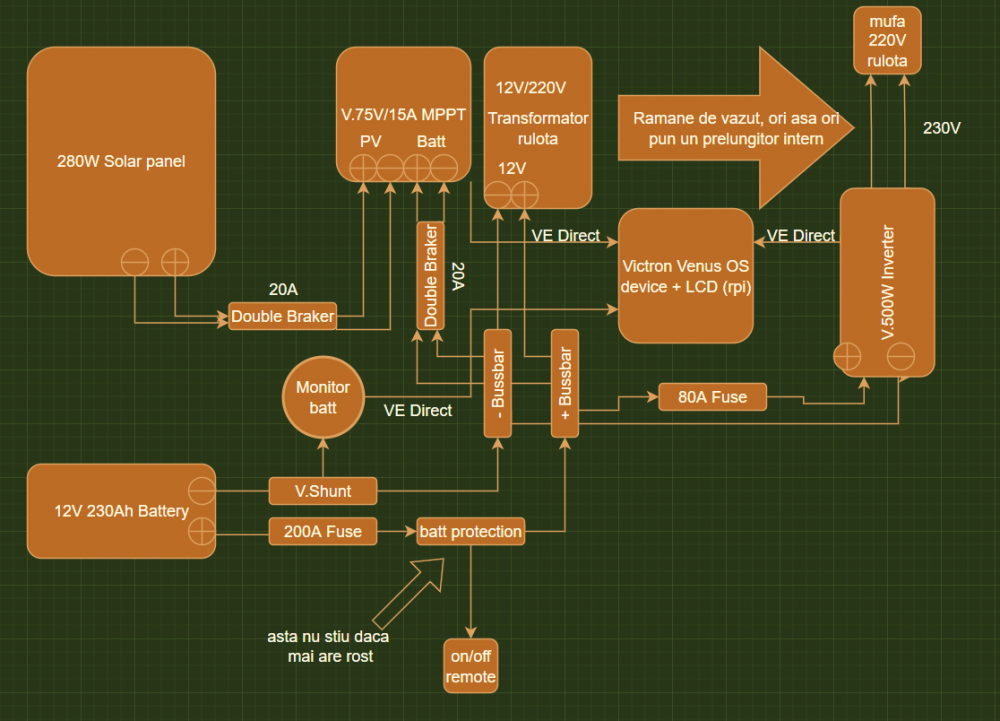The height and width of the screenshot is (721, 1000).
Task: Click the horizontal Double Braker box
Action: (282, 316)
